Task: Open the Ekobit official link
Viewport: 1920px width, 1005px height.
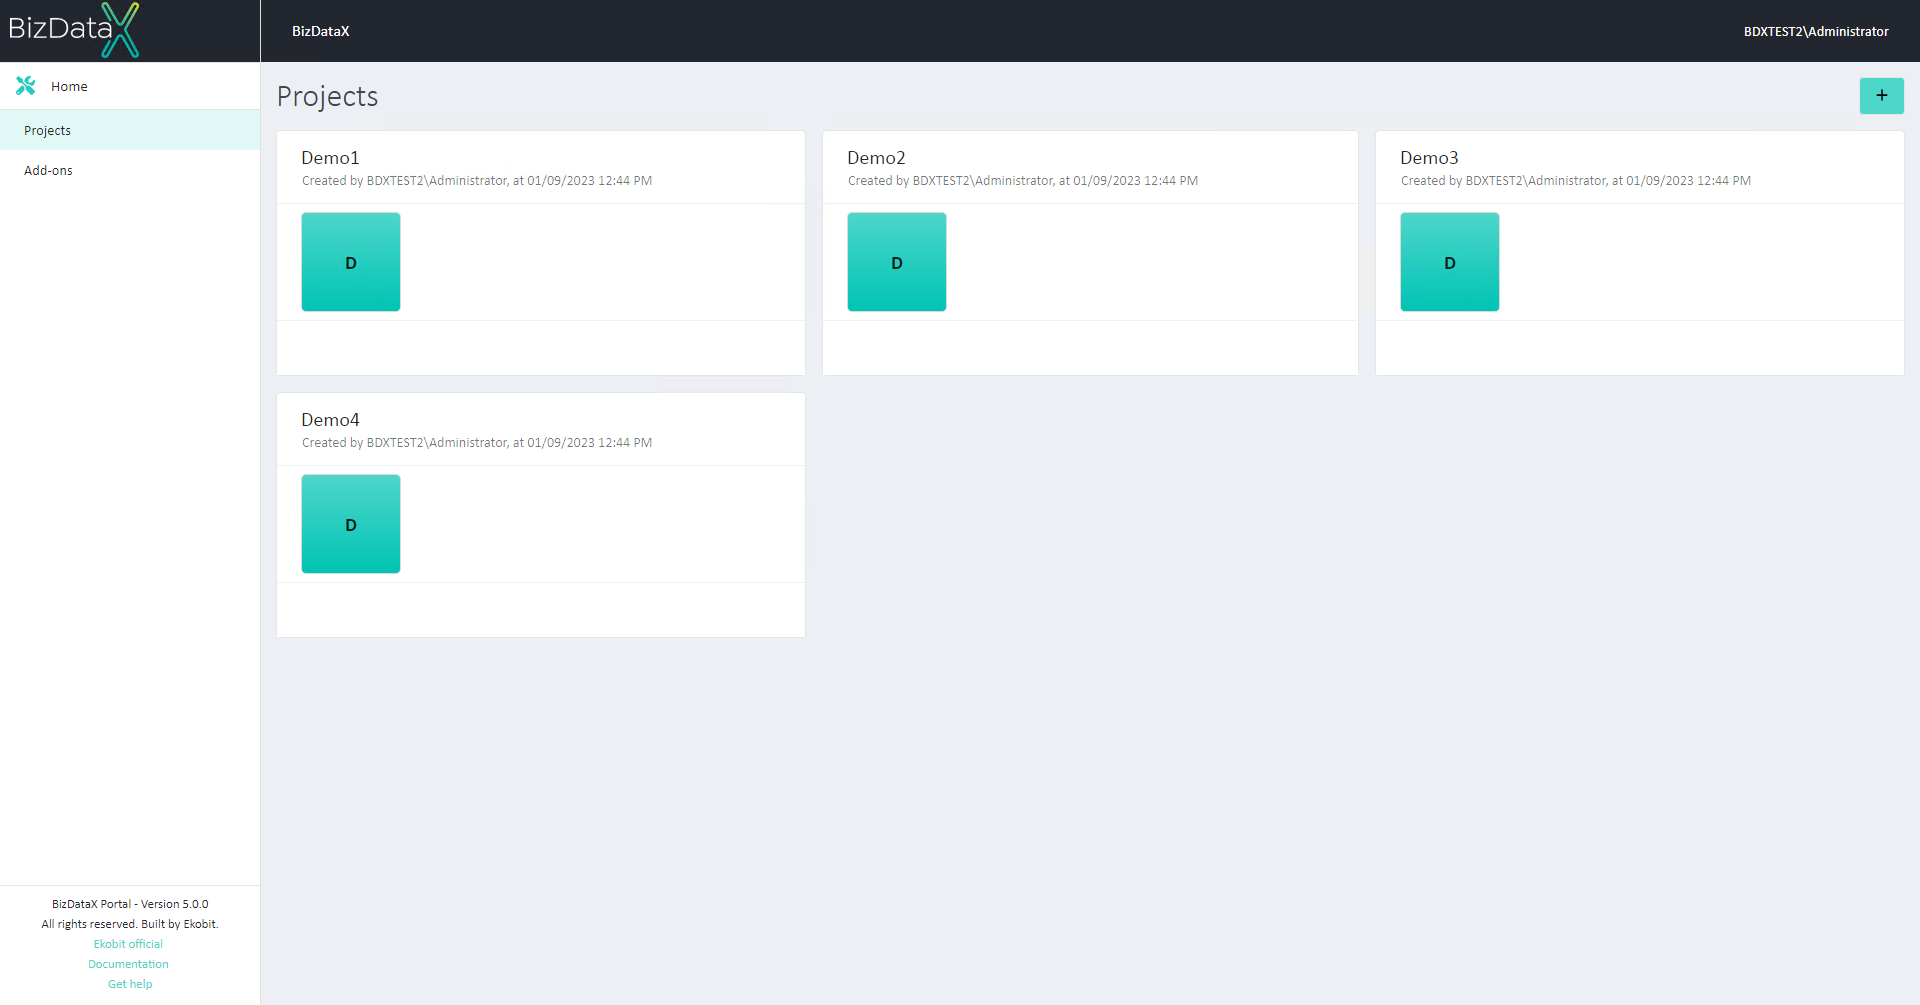Action: [x=128, y=944]
